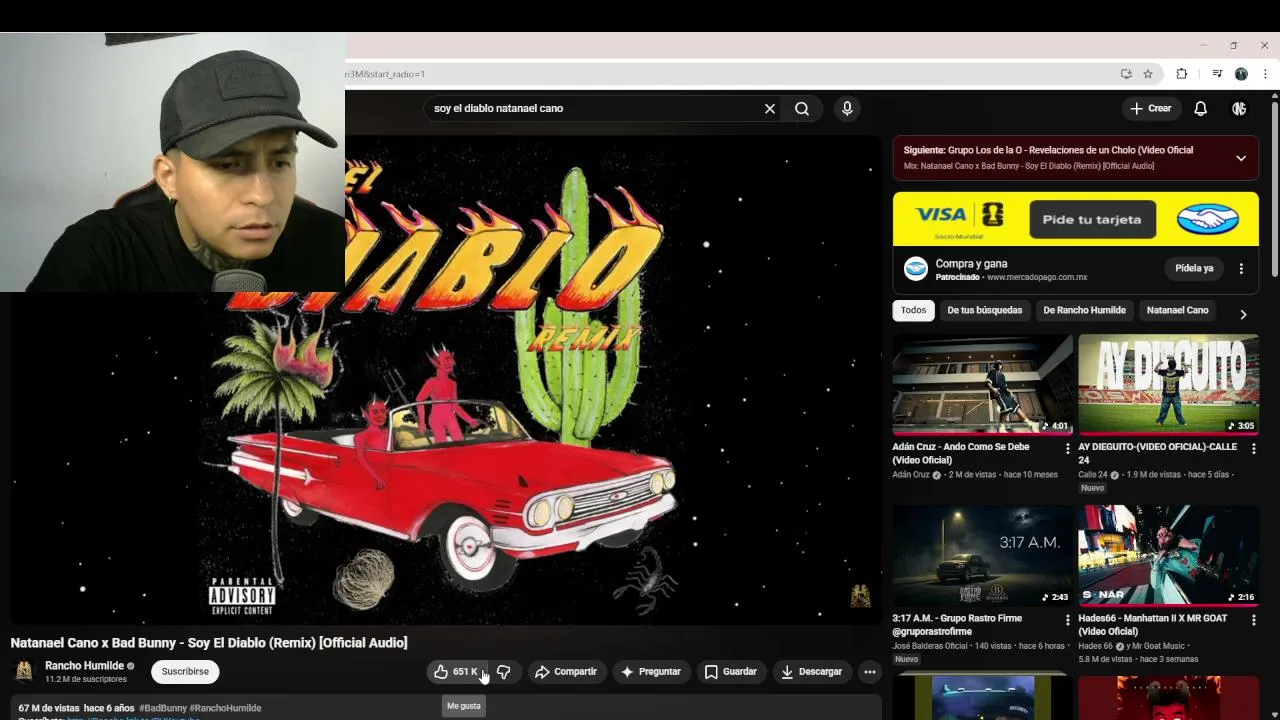The width and height of the screenshot is (1280, 720).
Task: Open Rancho Humilde channel name
Action: (x=84, y=666)
